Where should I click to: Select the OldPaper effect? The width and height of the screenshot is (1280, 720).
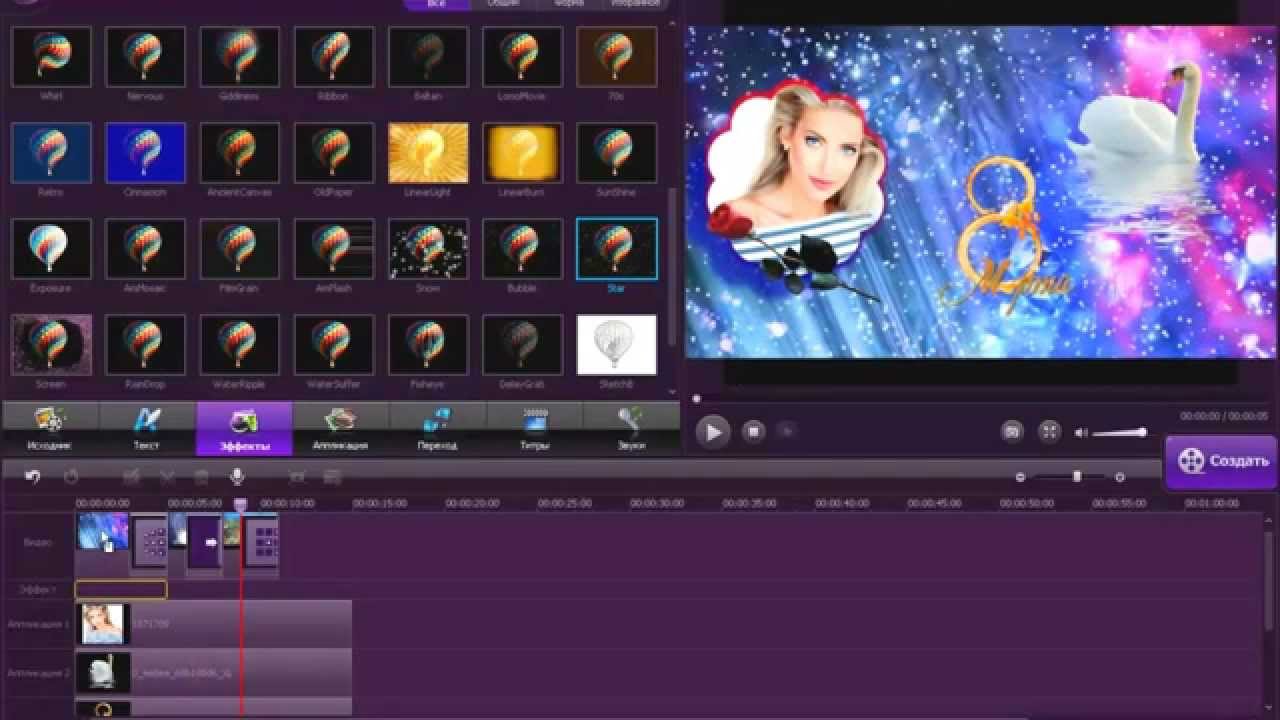334,152
